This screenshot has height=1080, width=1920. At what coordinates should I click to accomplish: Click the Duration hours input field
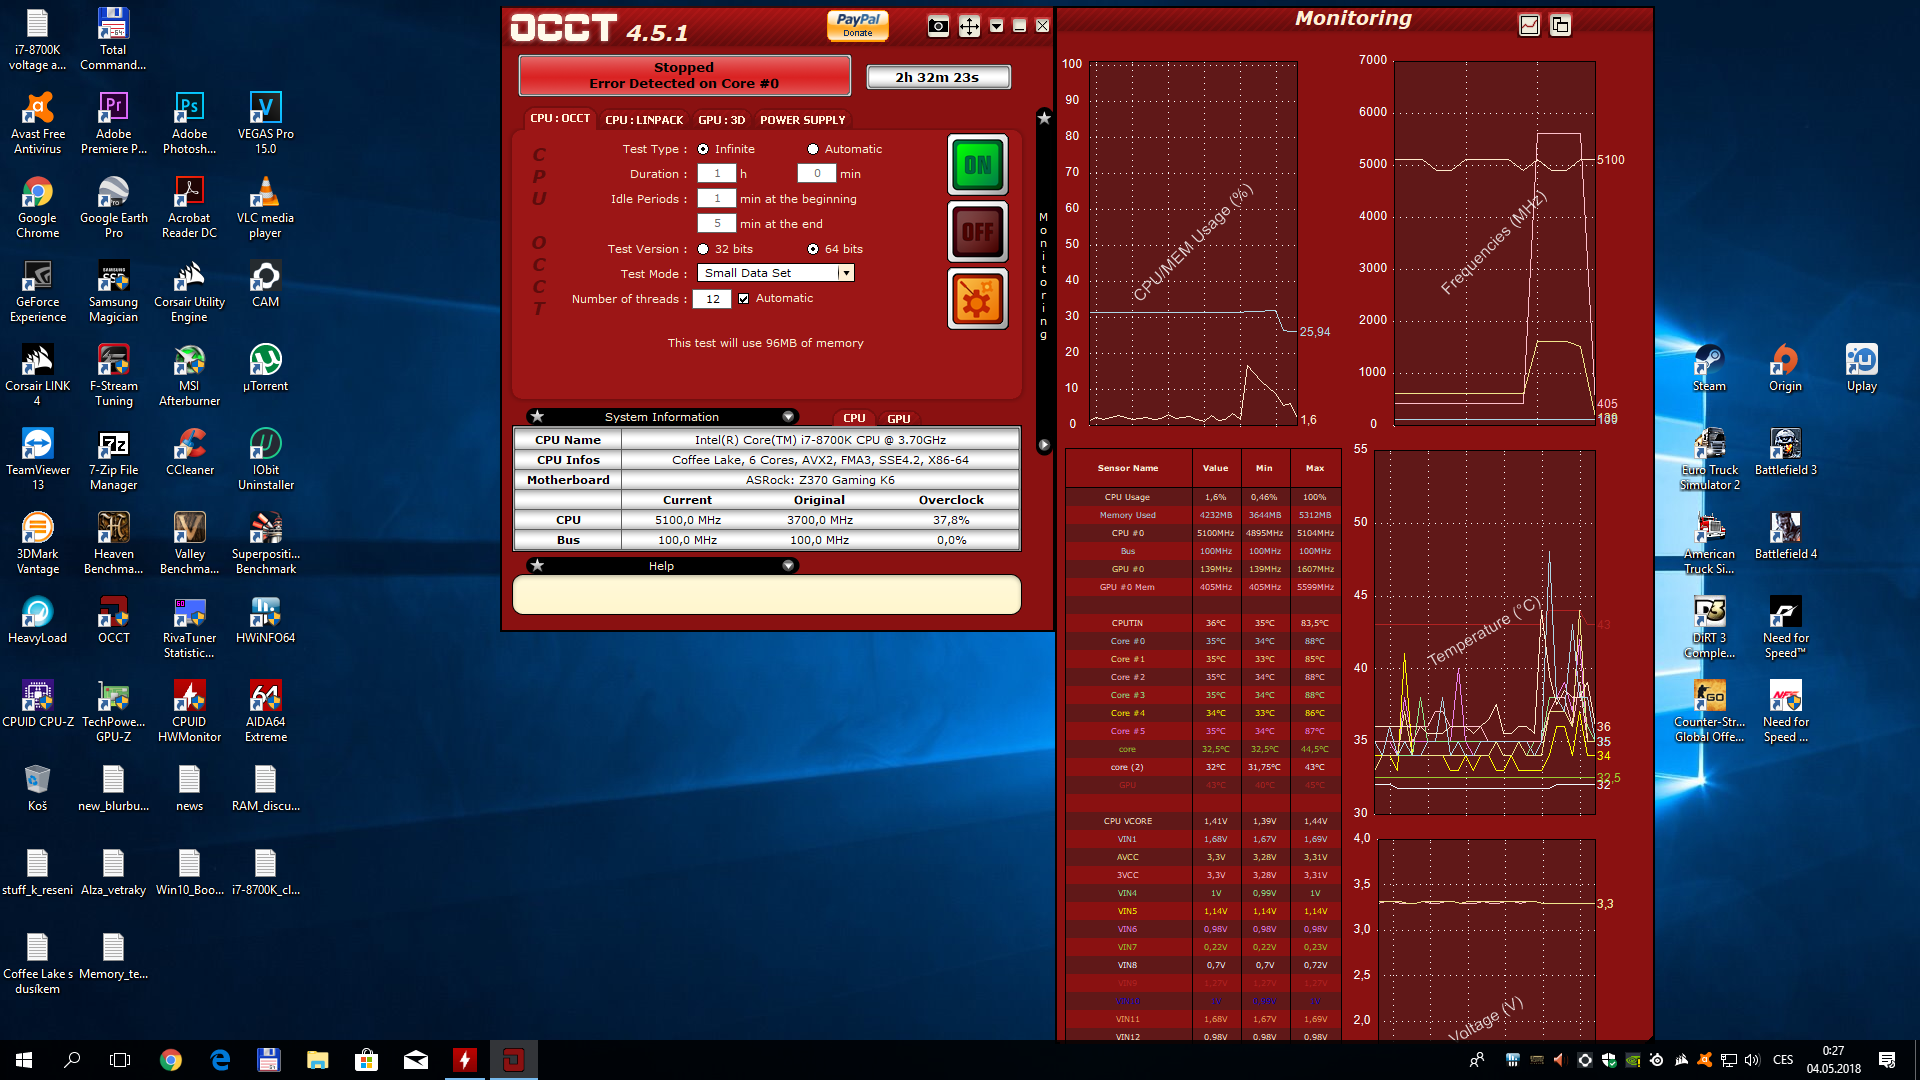pyautogui.click(x=717, y=174)
